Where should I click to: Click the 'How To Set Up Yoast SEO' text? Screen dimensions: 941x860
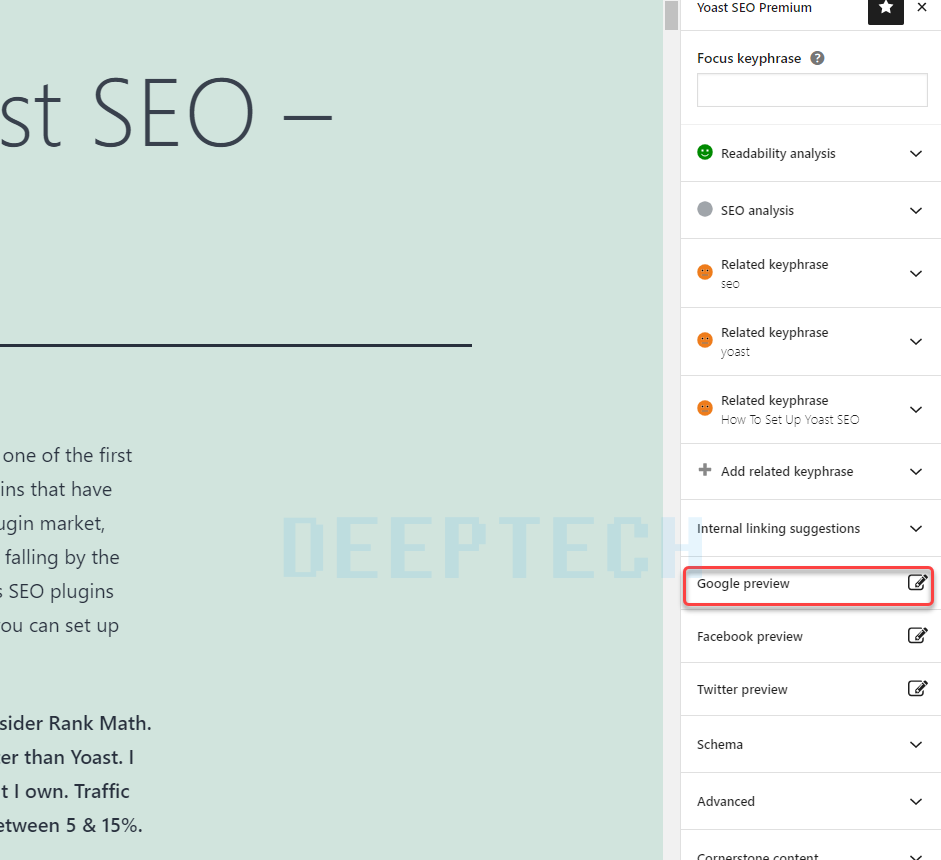click(x=790, y=419)
